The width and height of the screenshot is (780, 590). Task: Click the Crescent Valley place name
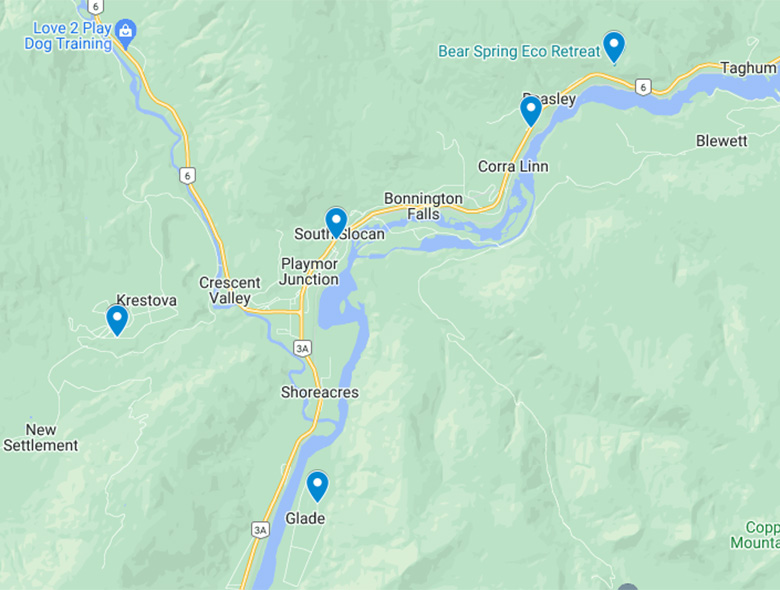click(x=230, y=291)
